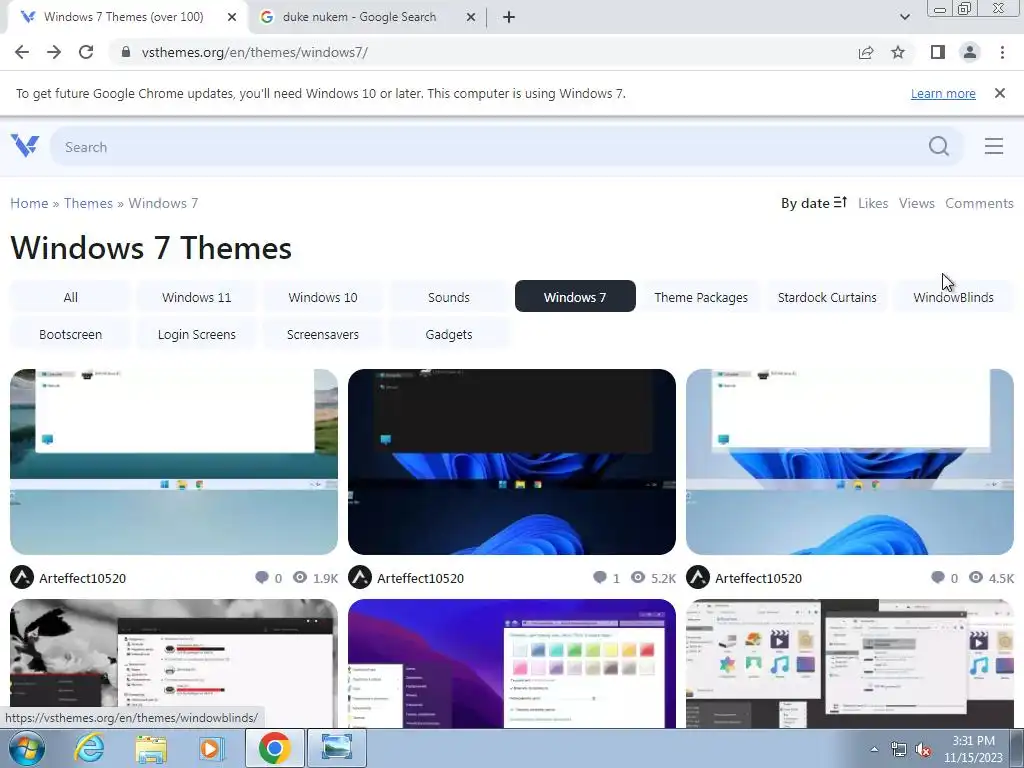Click Arteffect10520 author beside 5.2K views
1024x768 pixels.
(x=420, y=578)
